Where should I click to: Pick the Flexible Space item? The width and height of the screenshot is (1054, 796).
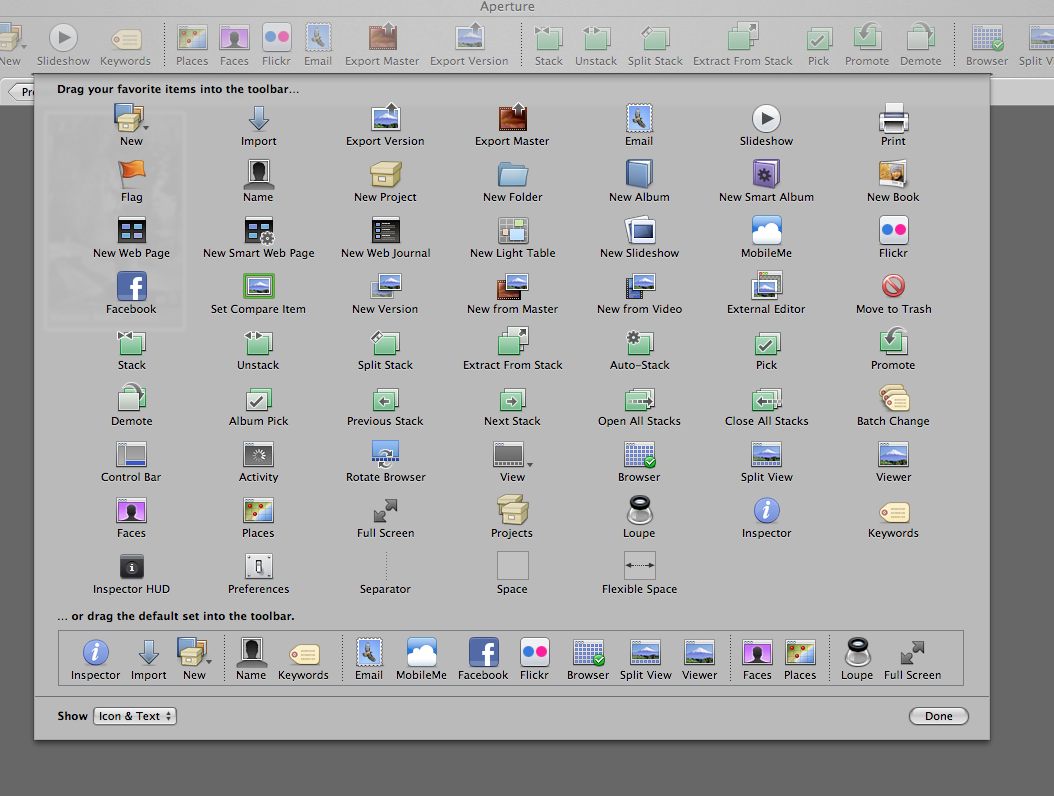639,566
